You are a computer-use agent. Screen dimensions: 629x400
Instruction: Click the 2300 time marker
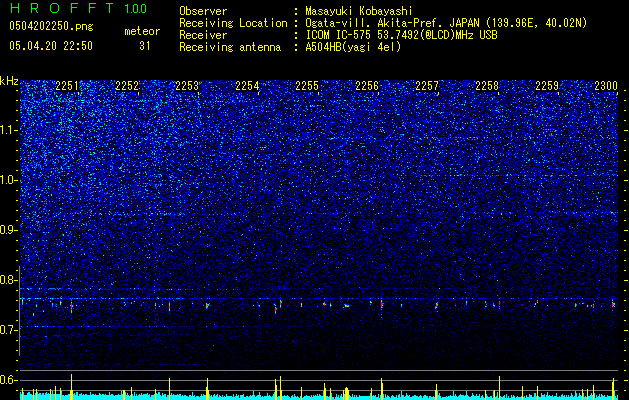pos(606,86)
